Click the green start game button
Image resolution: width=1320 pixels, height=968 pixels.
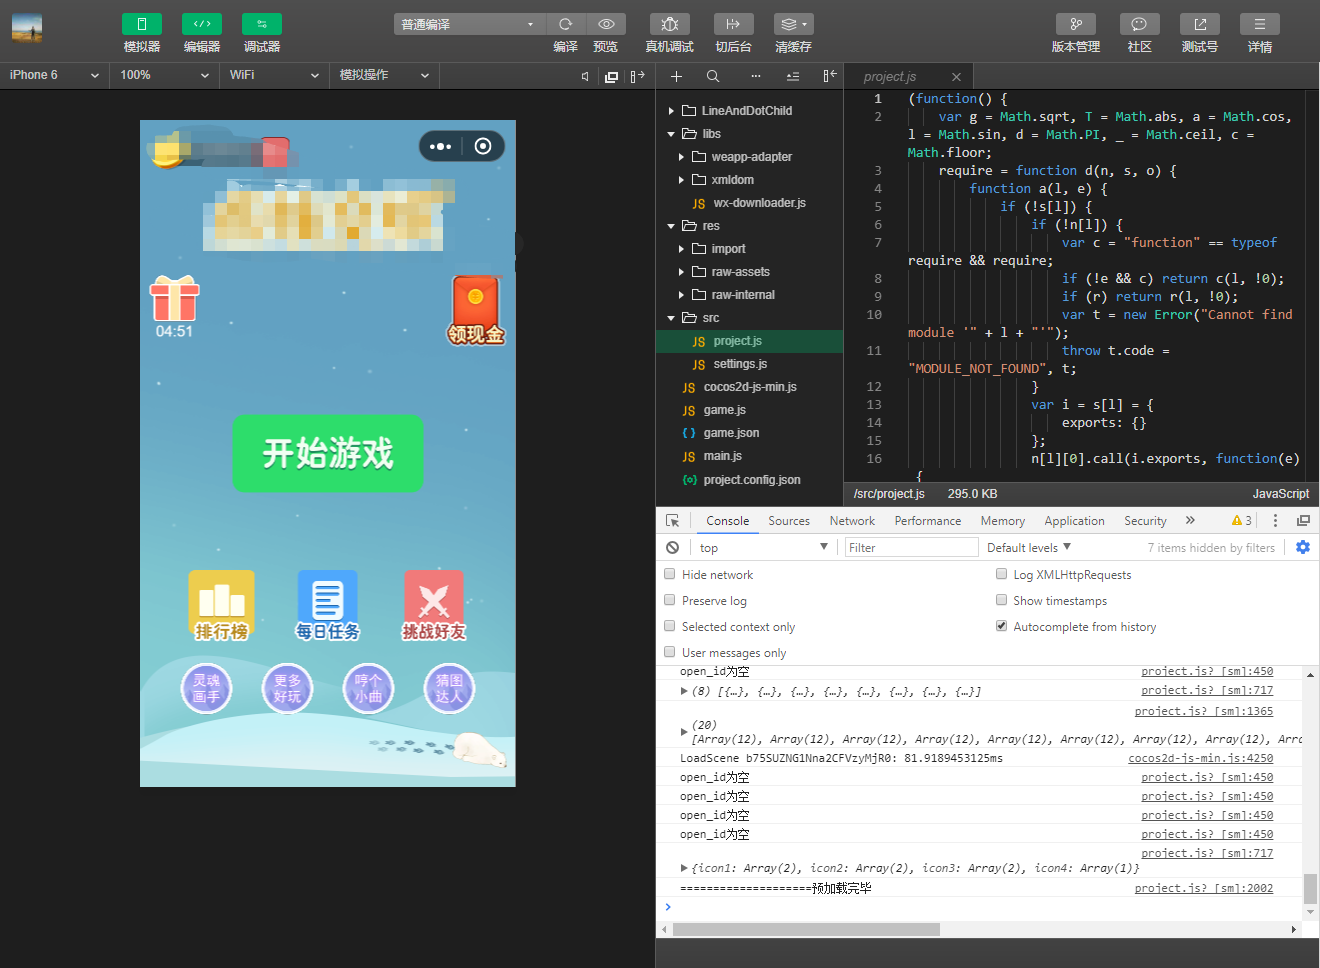click(328, 453)
